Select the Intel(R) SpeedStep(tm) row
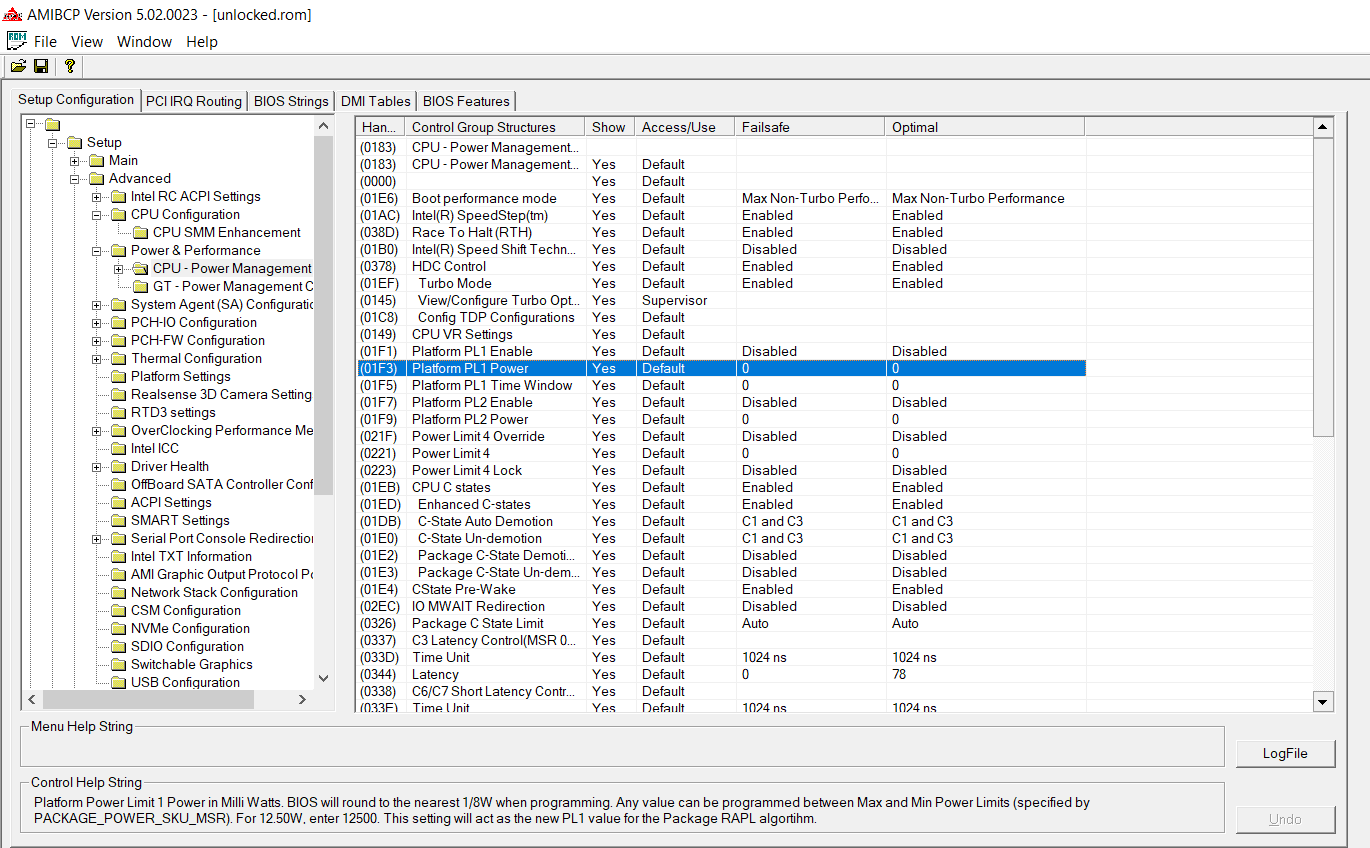The width and height of the screenshot is (1370, 848). [x=721, y=216]
